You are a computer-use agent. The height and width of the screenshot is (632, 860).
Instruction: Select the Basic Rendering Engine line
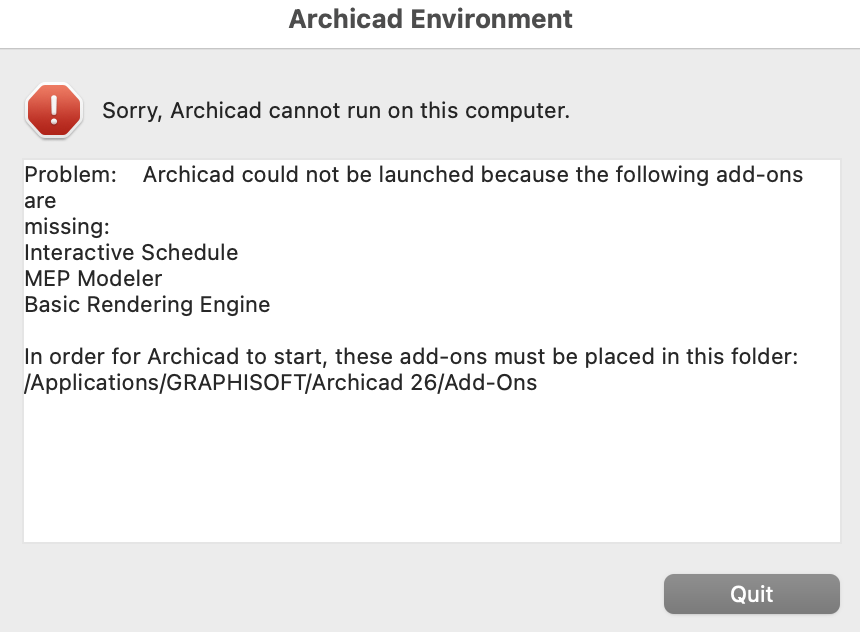point(147,305)
